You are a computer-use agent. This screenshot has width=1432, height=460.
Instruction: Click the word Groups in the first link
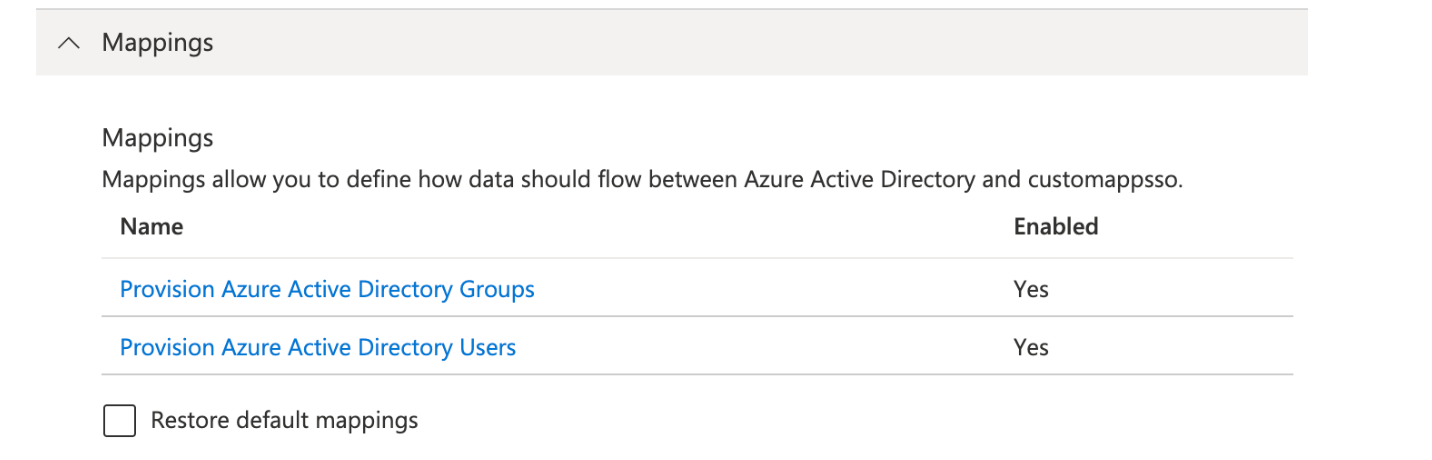[x=497, y=289]
